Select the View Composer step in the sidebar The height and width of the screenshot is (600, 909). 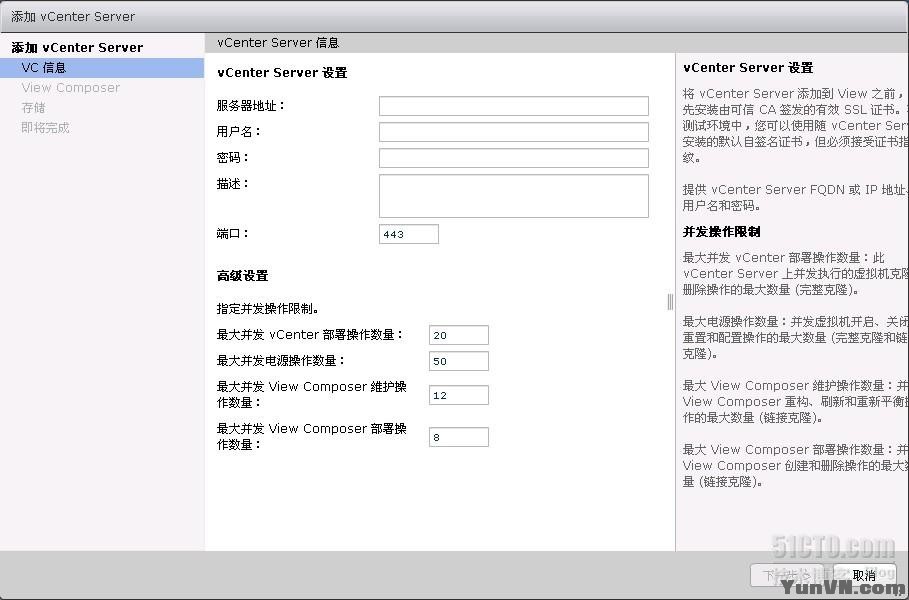pos(70,88)
